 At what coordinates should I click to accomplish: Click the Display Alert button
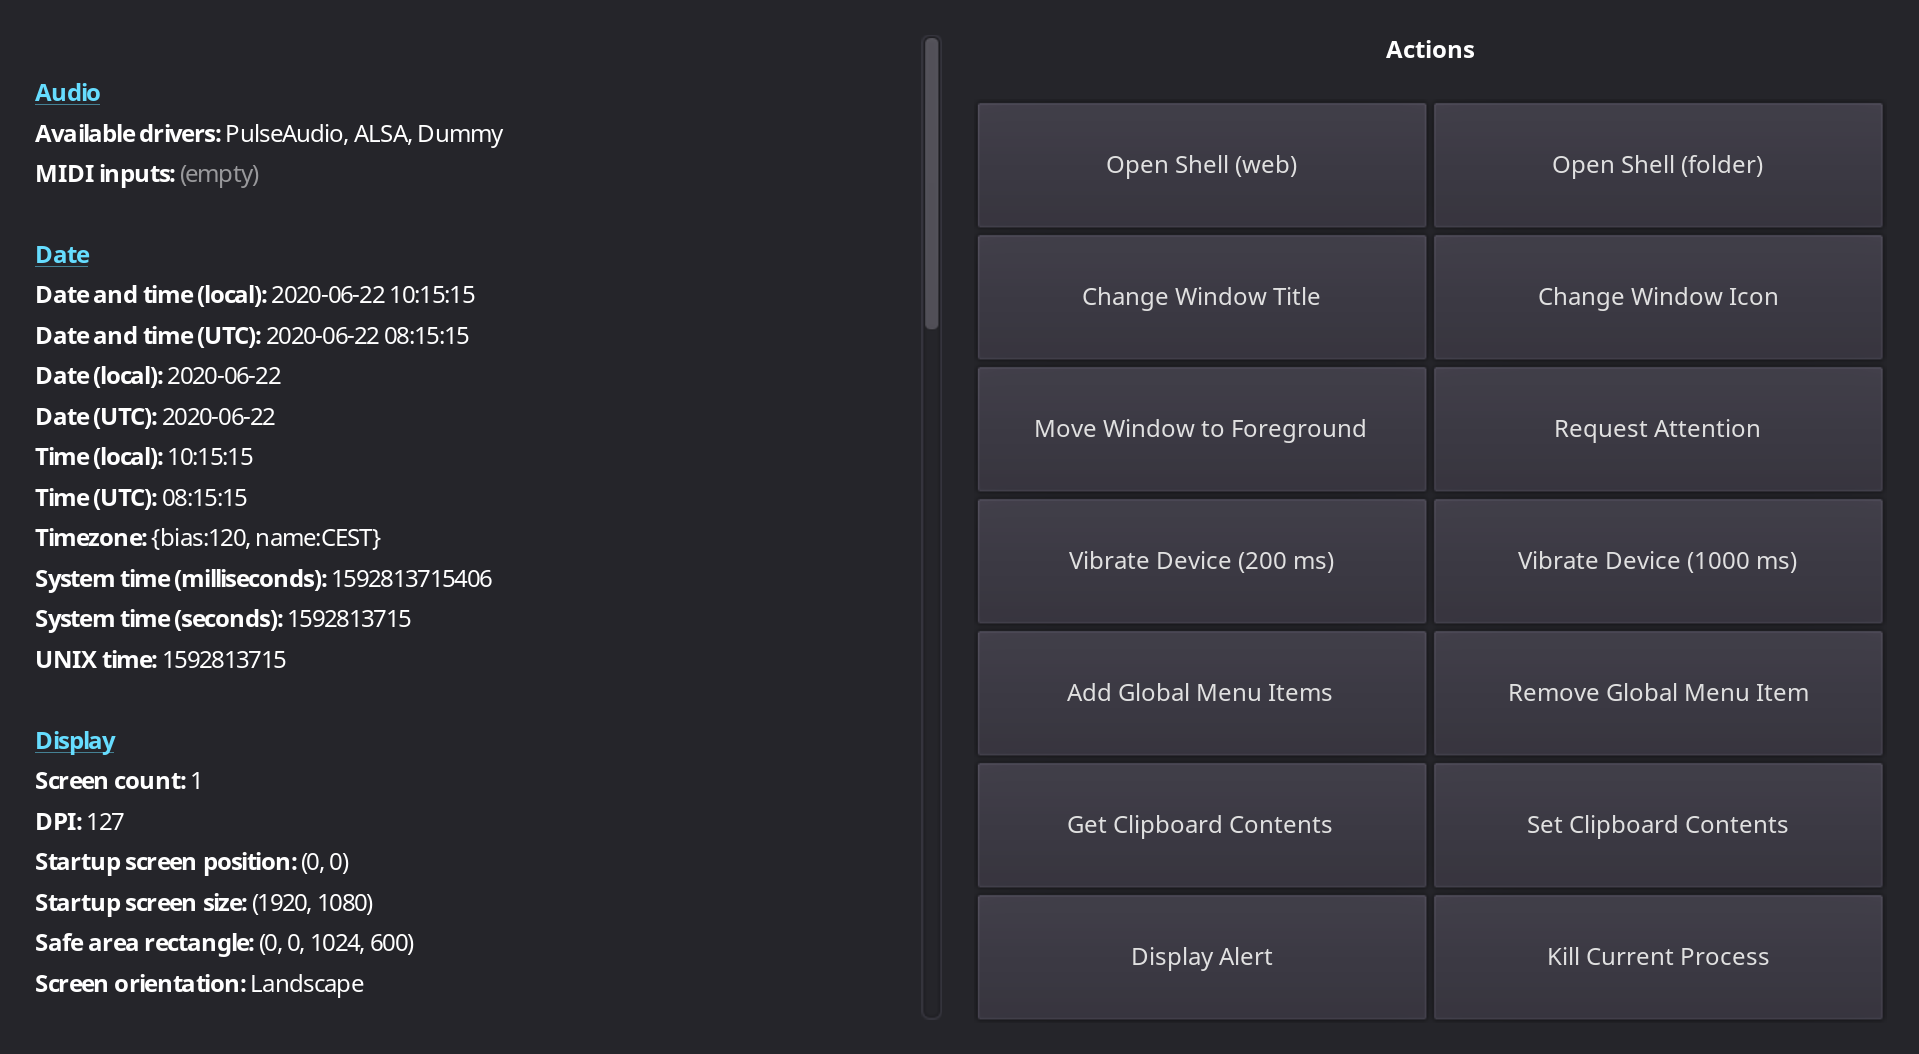coord(1201,957)
